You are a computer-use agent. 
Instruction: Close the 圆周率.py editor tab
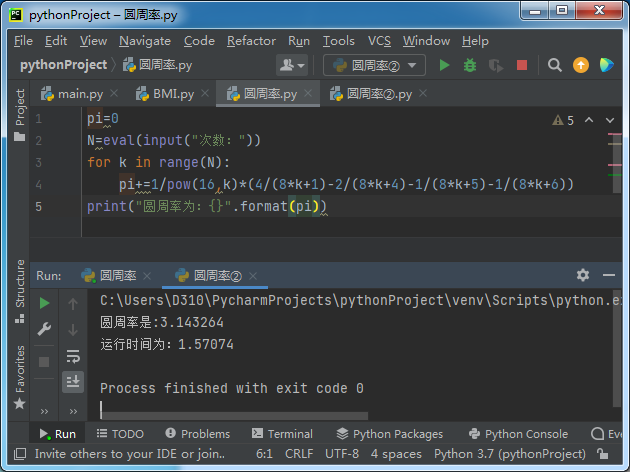click(x=308, y=93)
